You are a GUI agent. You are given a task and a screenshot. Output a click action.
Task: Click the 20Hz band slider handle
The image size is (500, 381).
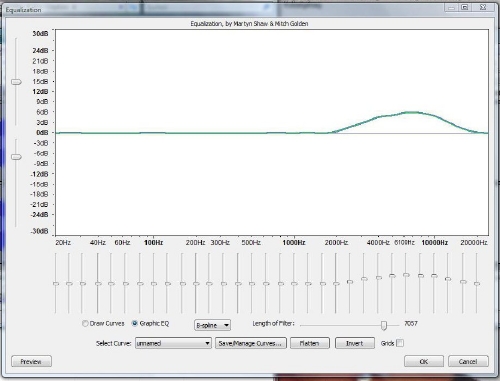tap(56, 284)
